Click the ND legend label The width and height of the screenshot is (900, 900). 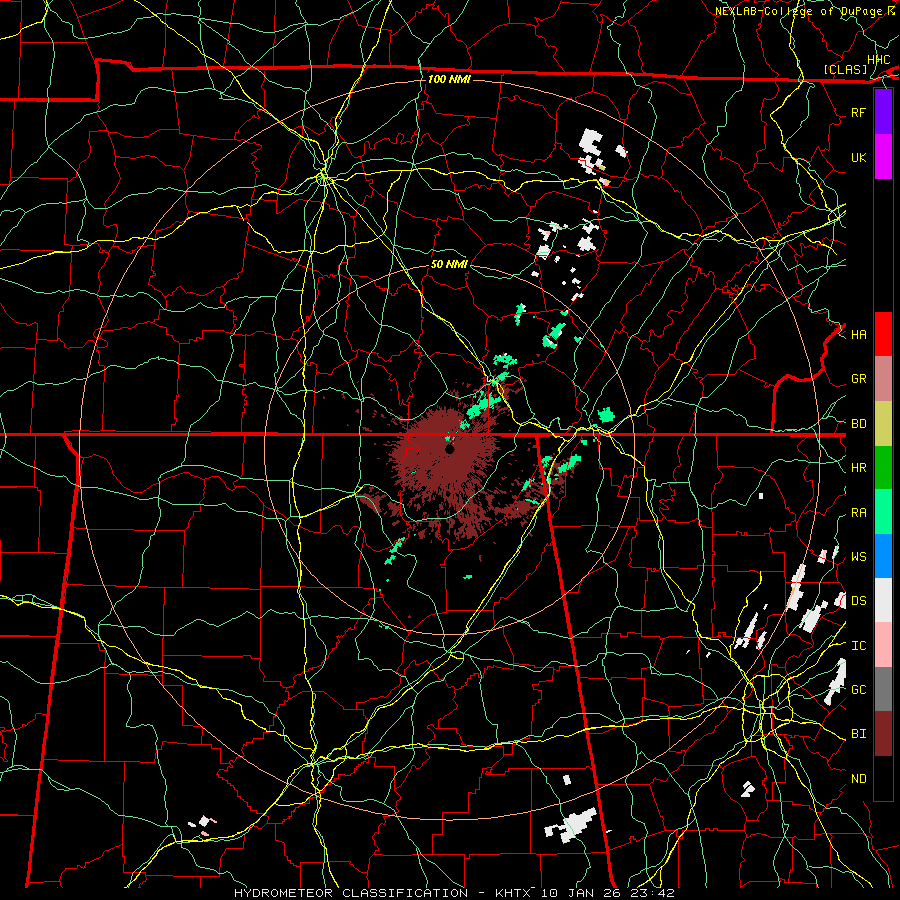tap(858, 779)
